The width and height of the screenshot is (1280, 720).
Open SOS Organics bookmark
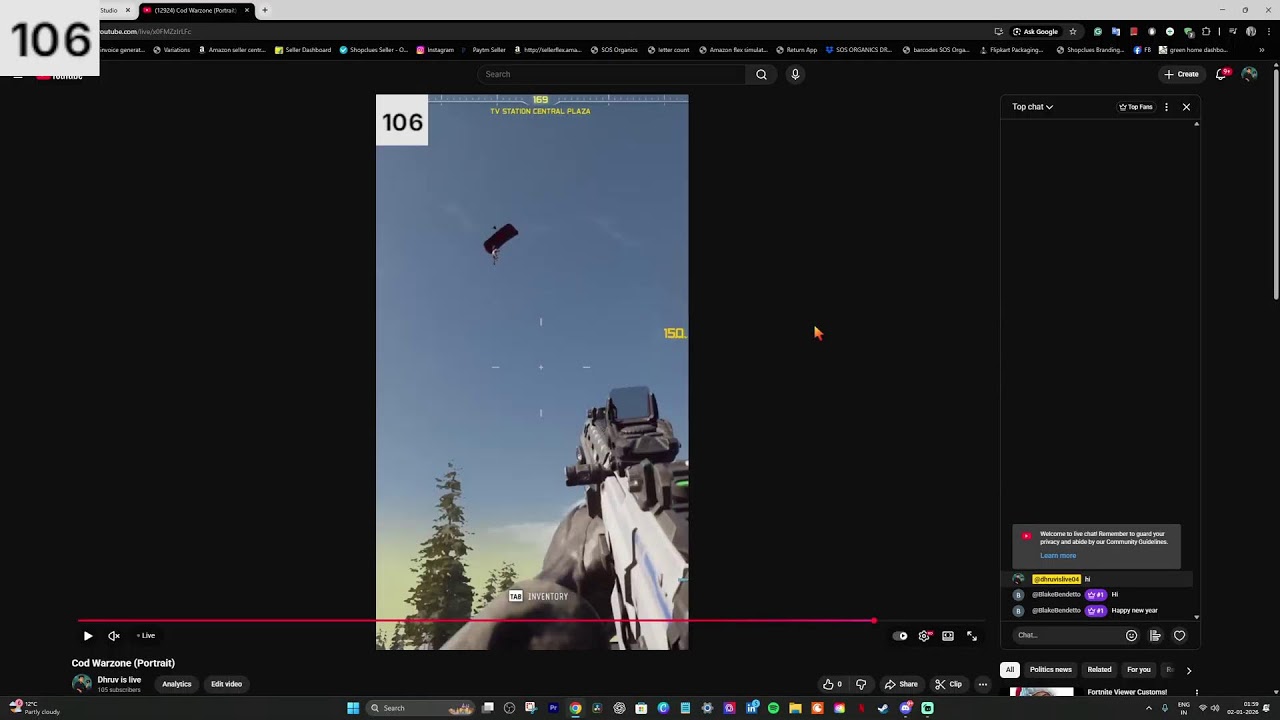click(614, 50)
